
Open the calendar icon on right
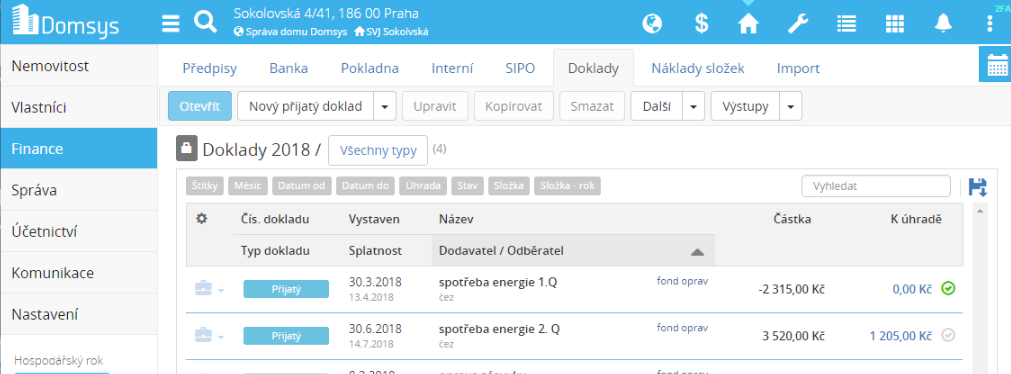pos(997,64)
